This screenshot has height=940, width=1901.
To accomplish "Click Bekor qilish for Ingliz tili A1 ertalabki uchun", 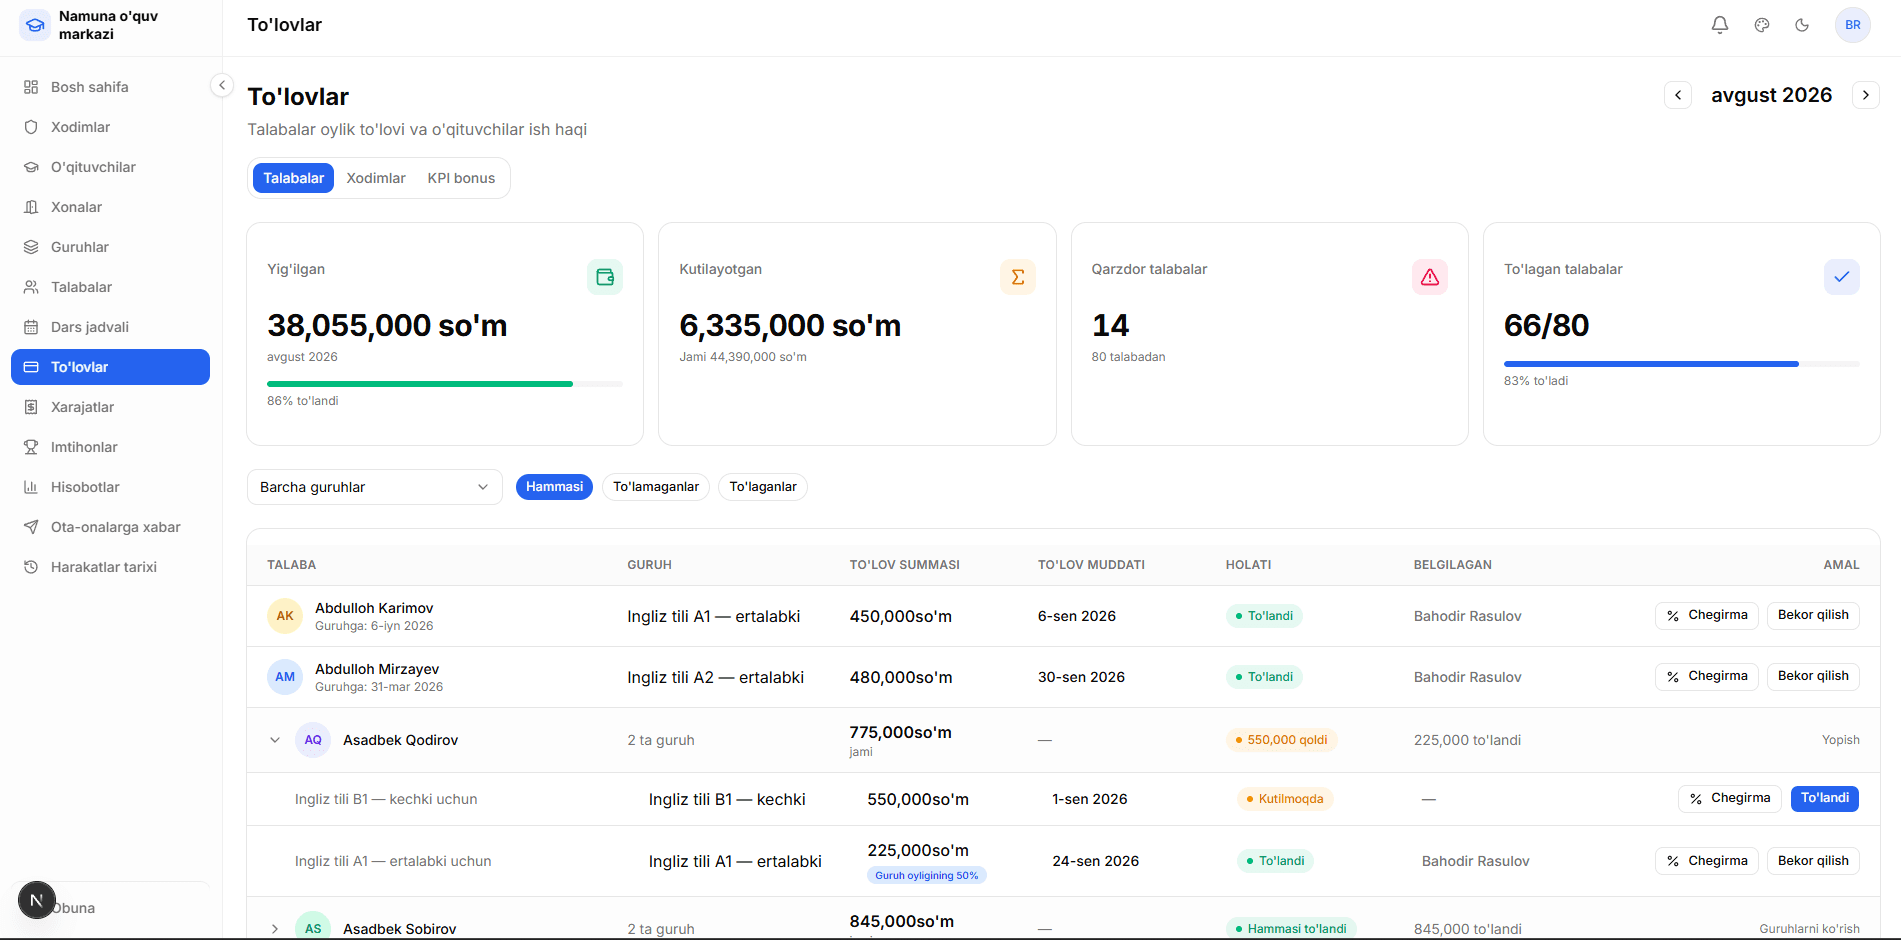I will coord(1813,861).
